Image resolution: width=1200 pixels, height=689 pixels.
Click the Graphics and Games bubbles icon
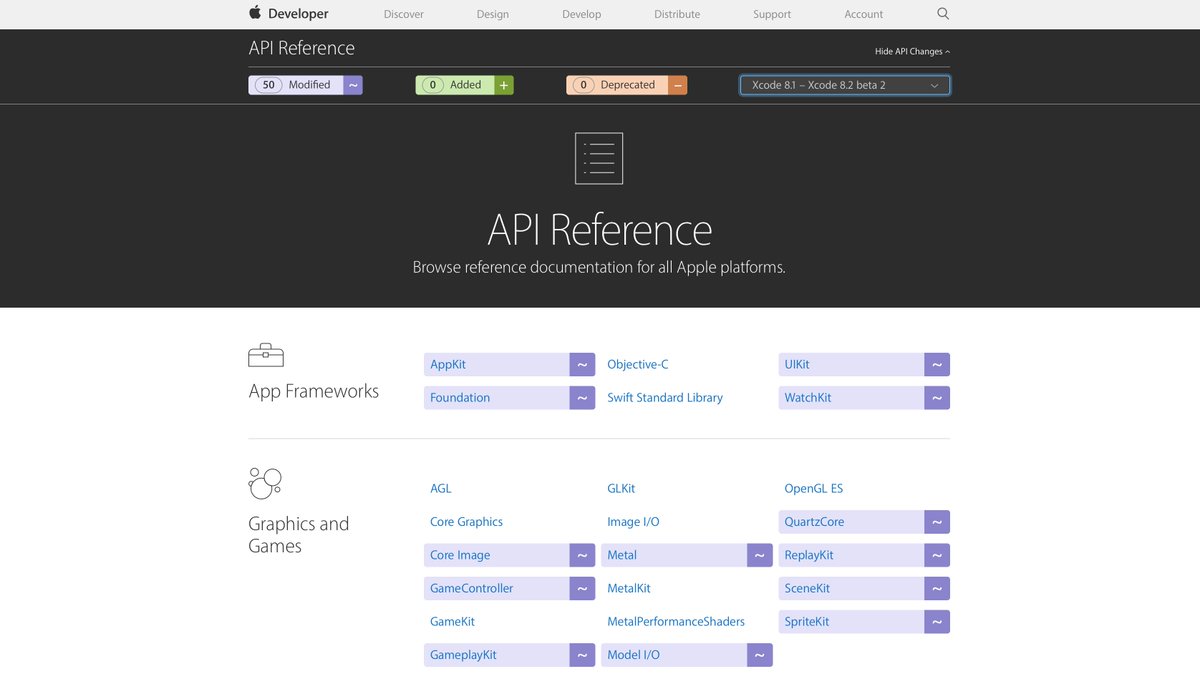coord(265,483)
